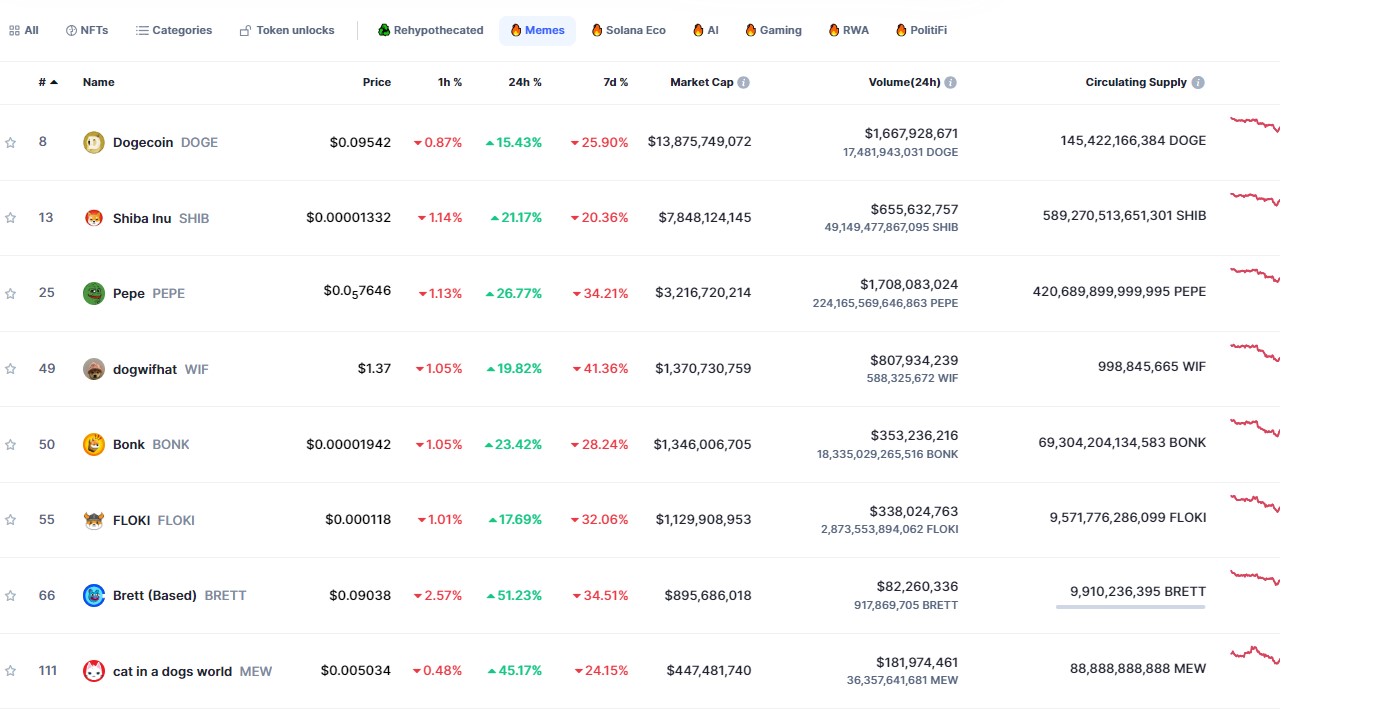Click the NFTs tab icon

(71, 31)
